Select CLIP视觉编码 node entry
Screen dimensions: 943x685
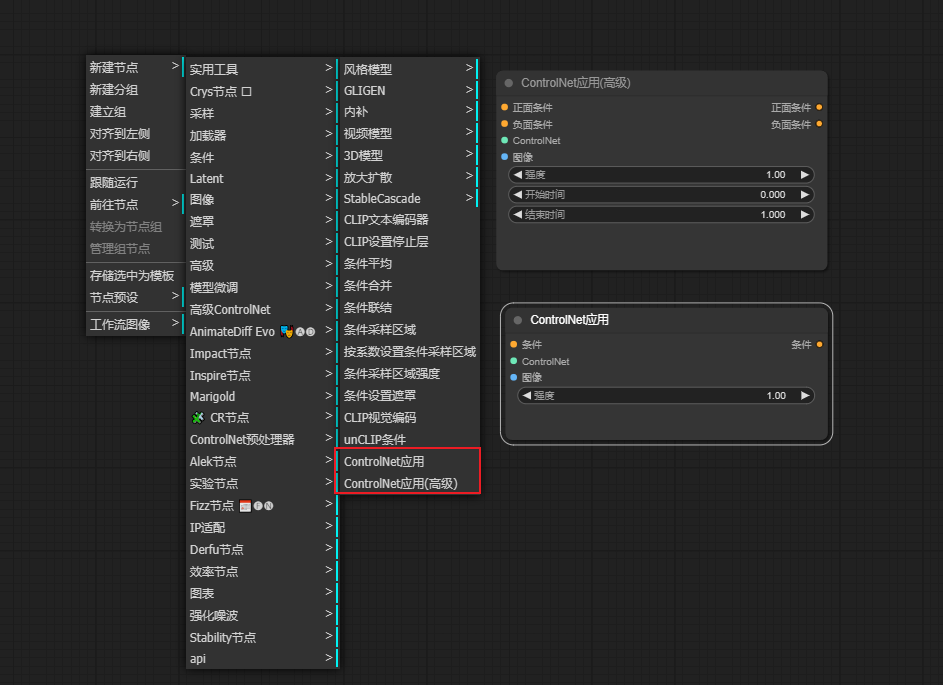point(408,417)
